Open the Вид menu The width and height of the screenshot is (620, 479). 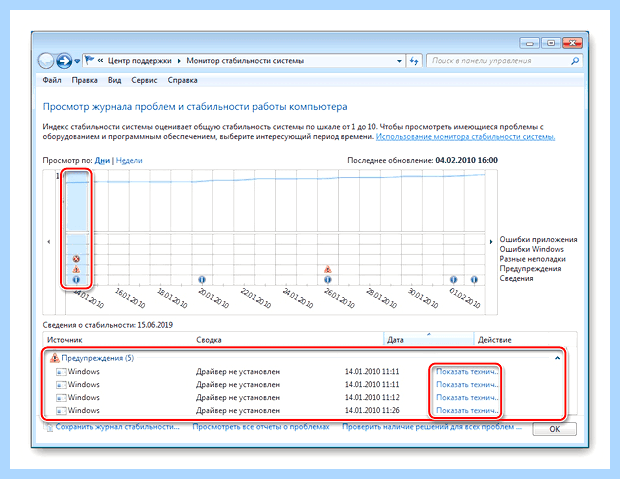point(115,80)
